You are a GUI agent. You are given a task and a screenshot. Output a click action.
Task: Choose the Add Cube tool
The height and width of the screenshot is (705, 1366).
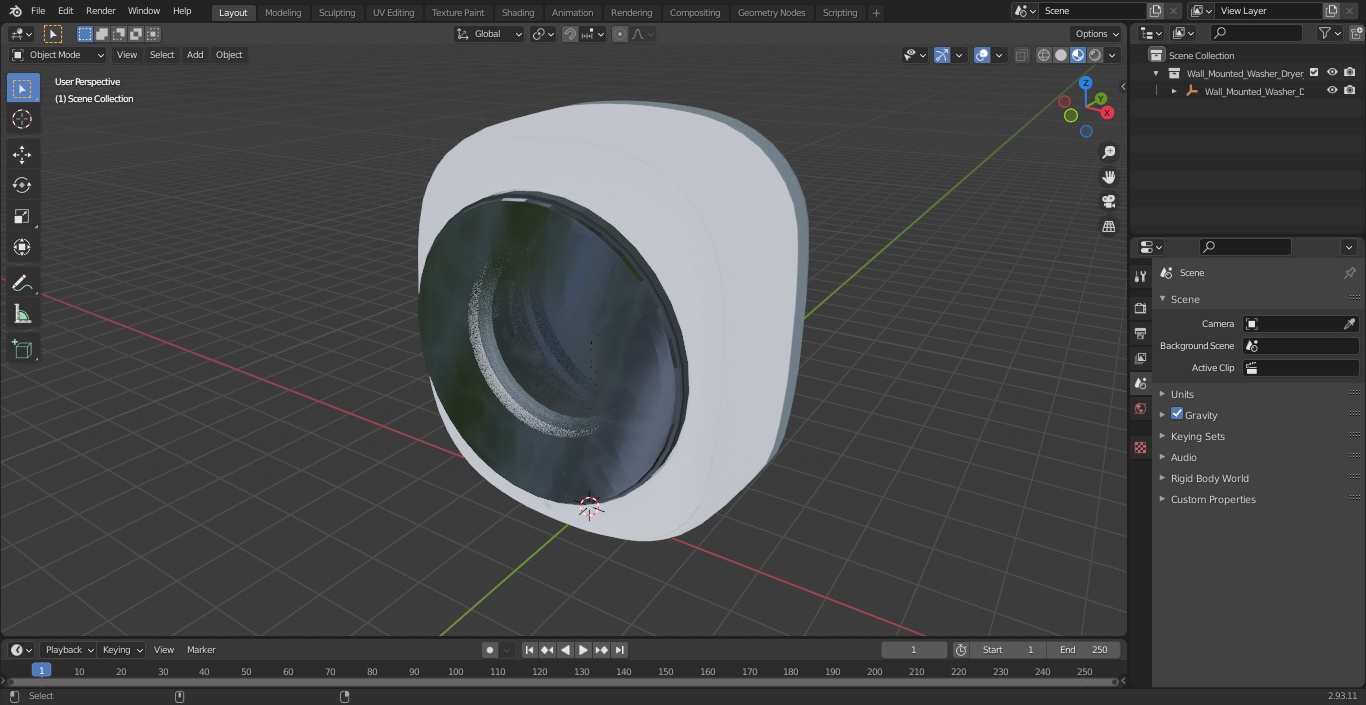[x=22, y=349]
